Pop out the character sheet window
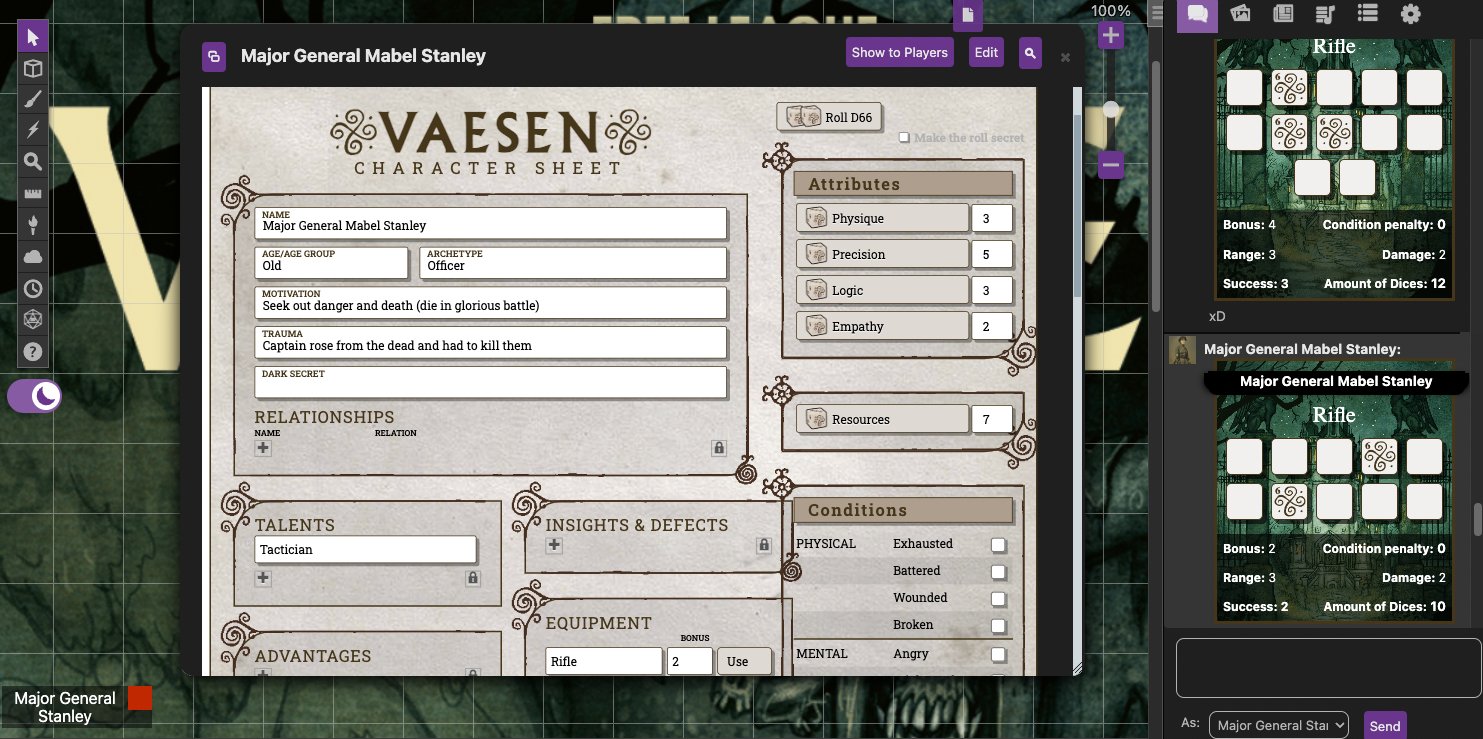The height and width of the screenshot is (739, 1483). click(214, 55)
